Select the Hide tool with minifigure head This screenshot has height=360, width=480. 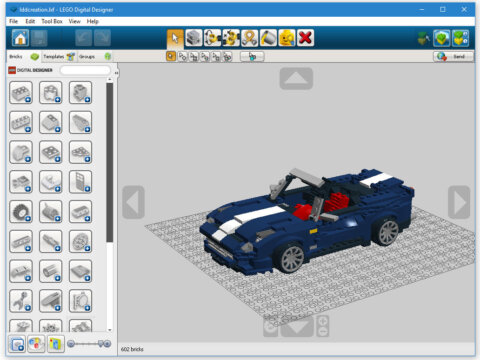(x=287, y=38)
